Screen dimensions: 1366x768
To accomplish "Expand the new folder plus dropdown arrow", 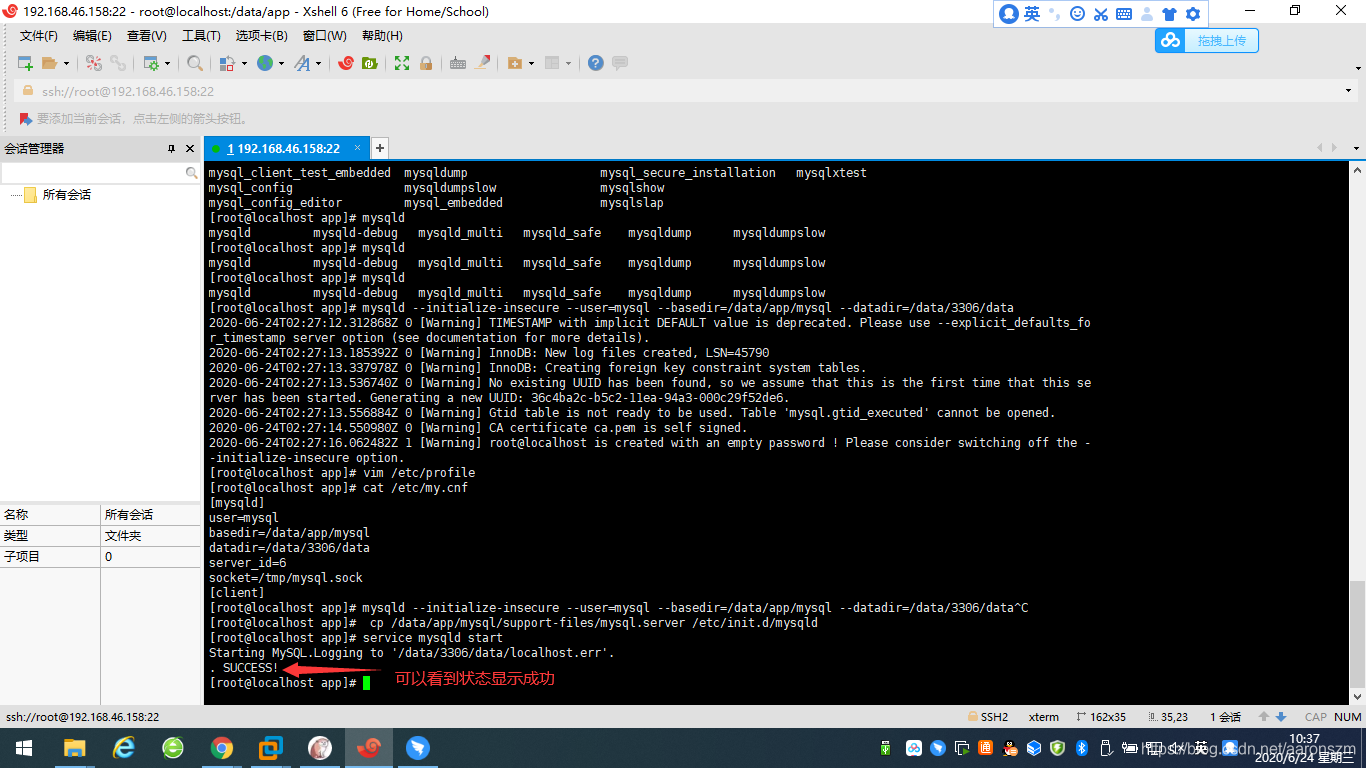I will 532,63.
